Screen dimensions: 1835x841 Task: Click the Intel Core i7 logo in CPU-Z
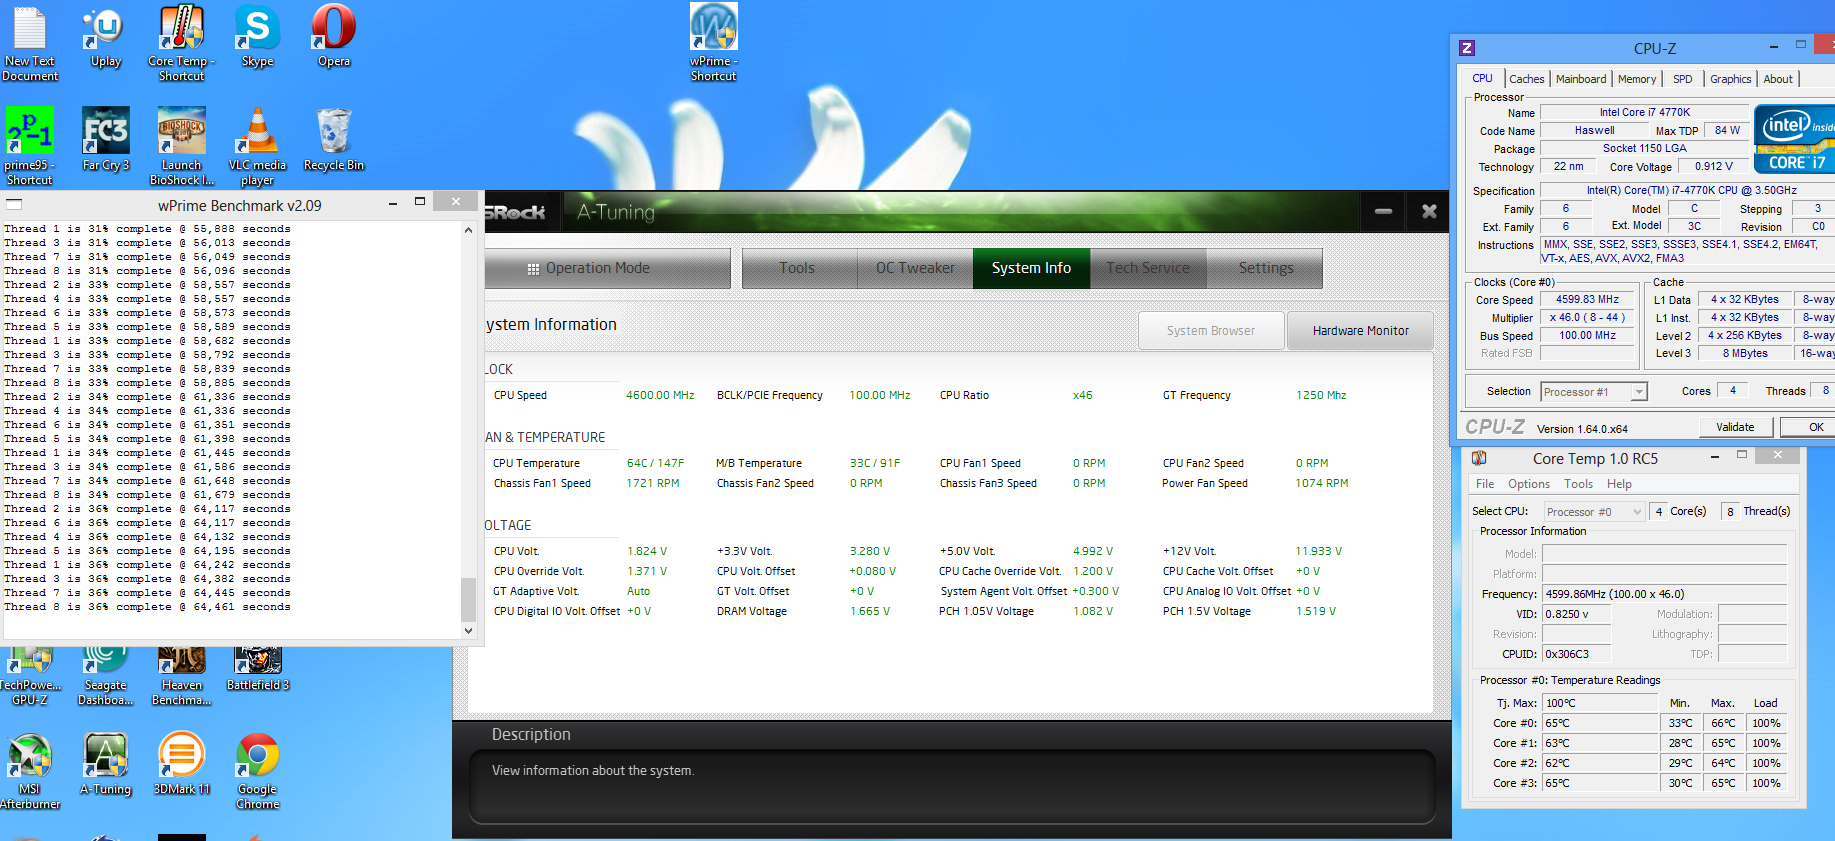(x=1794, y=139)
